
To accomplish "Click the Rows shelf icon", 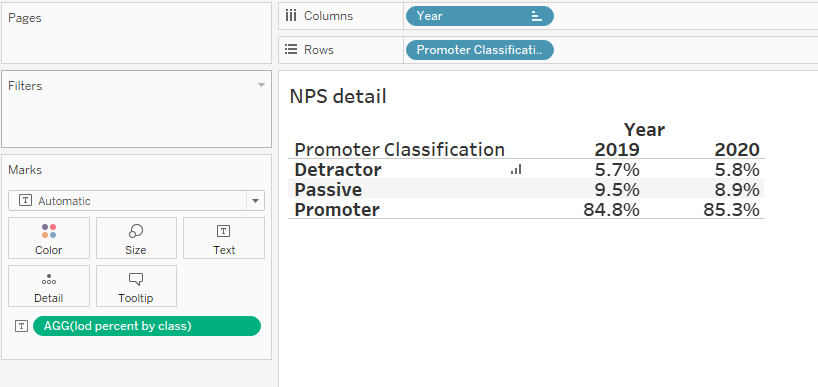I will [x=291, y=50].
